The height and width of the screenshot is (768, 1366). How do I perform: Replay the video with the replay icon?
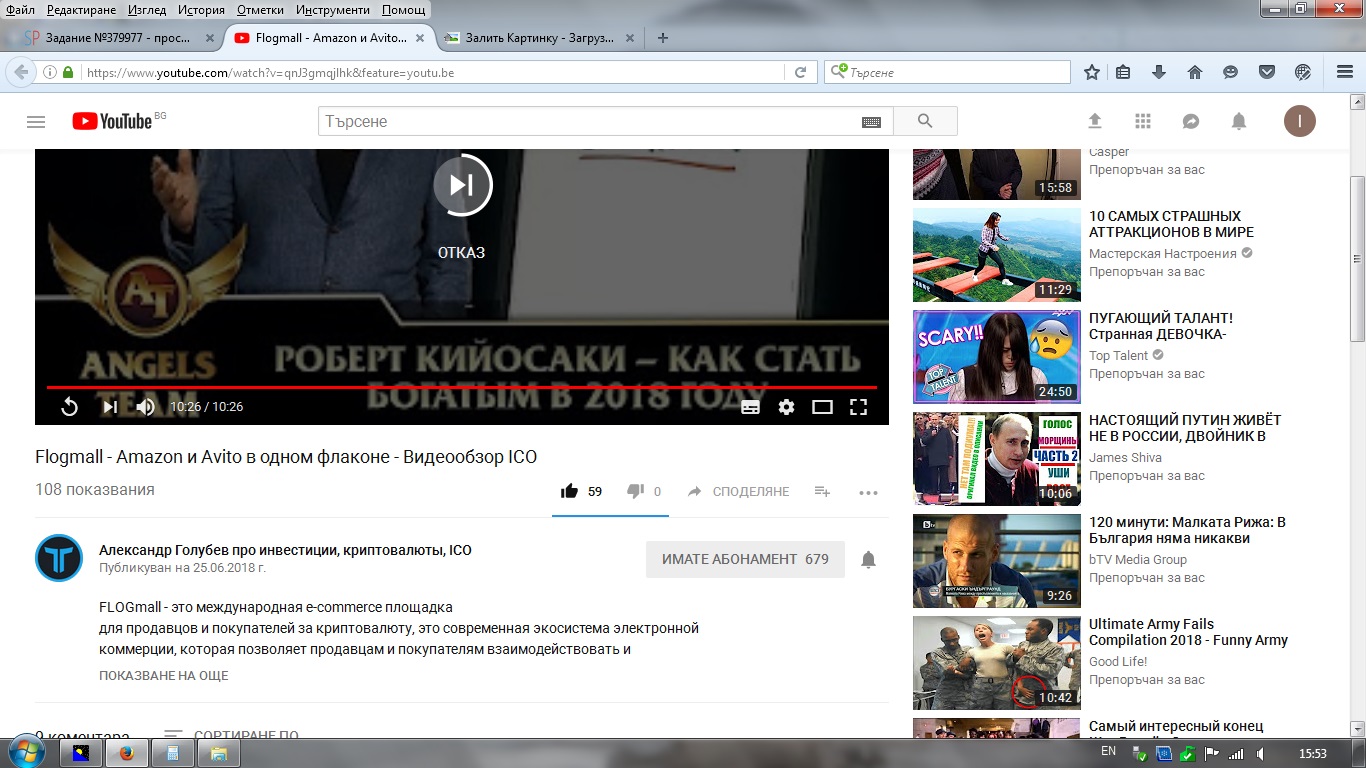(x=70, y=407)
